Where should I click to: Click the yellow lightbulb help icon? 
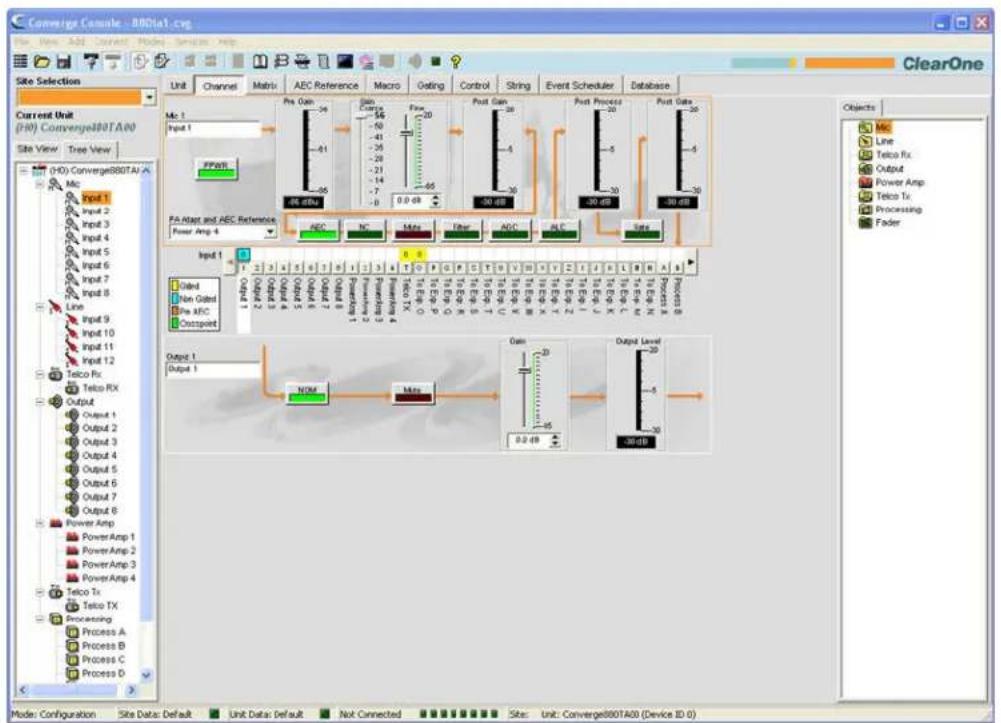click(x=456, y=61)
